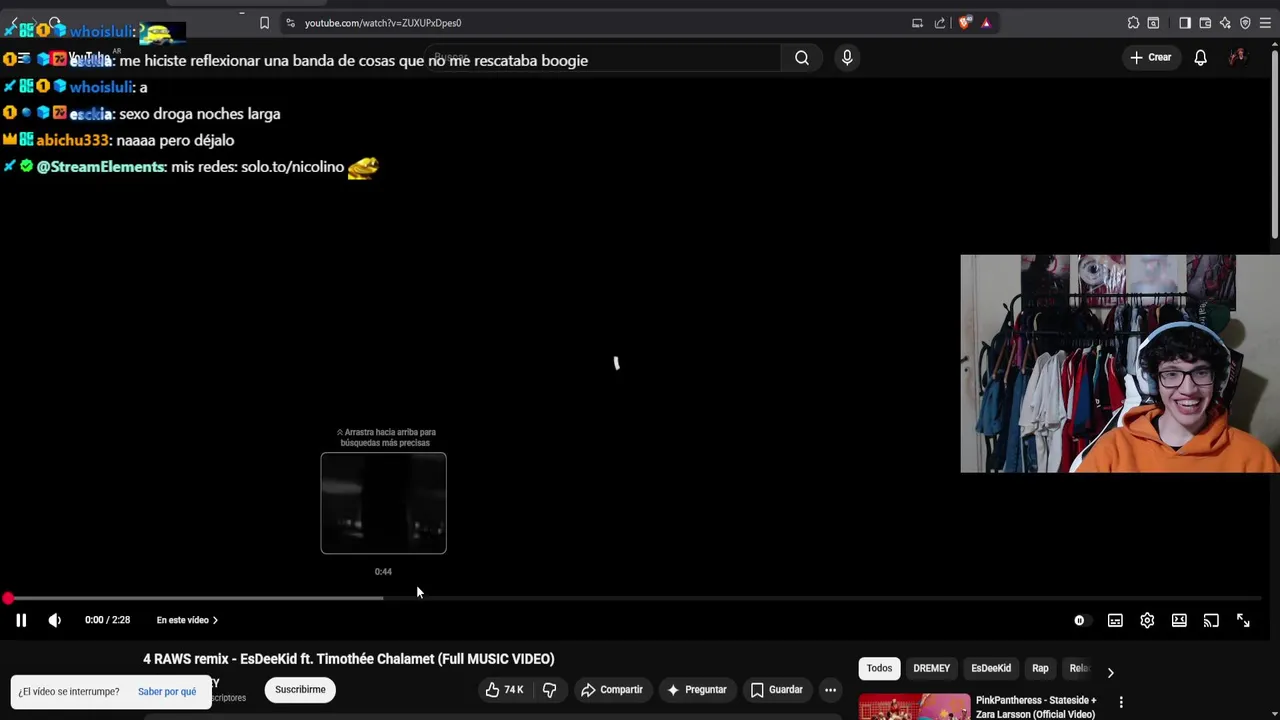Open the Crear create menu
Viewport: 1280px width, 720px height.
[x=1151, y=58]
